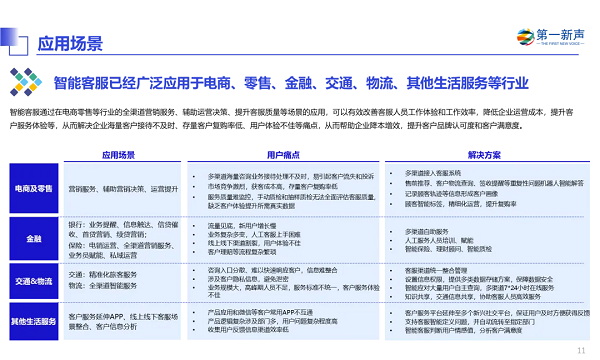Screen dimensions: 600x360
Task: Click the bullet 客服渠道统一整合管理
Action: click(x=436, y=270)
